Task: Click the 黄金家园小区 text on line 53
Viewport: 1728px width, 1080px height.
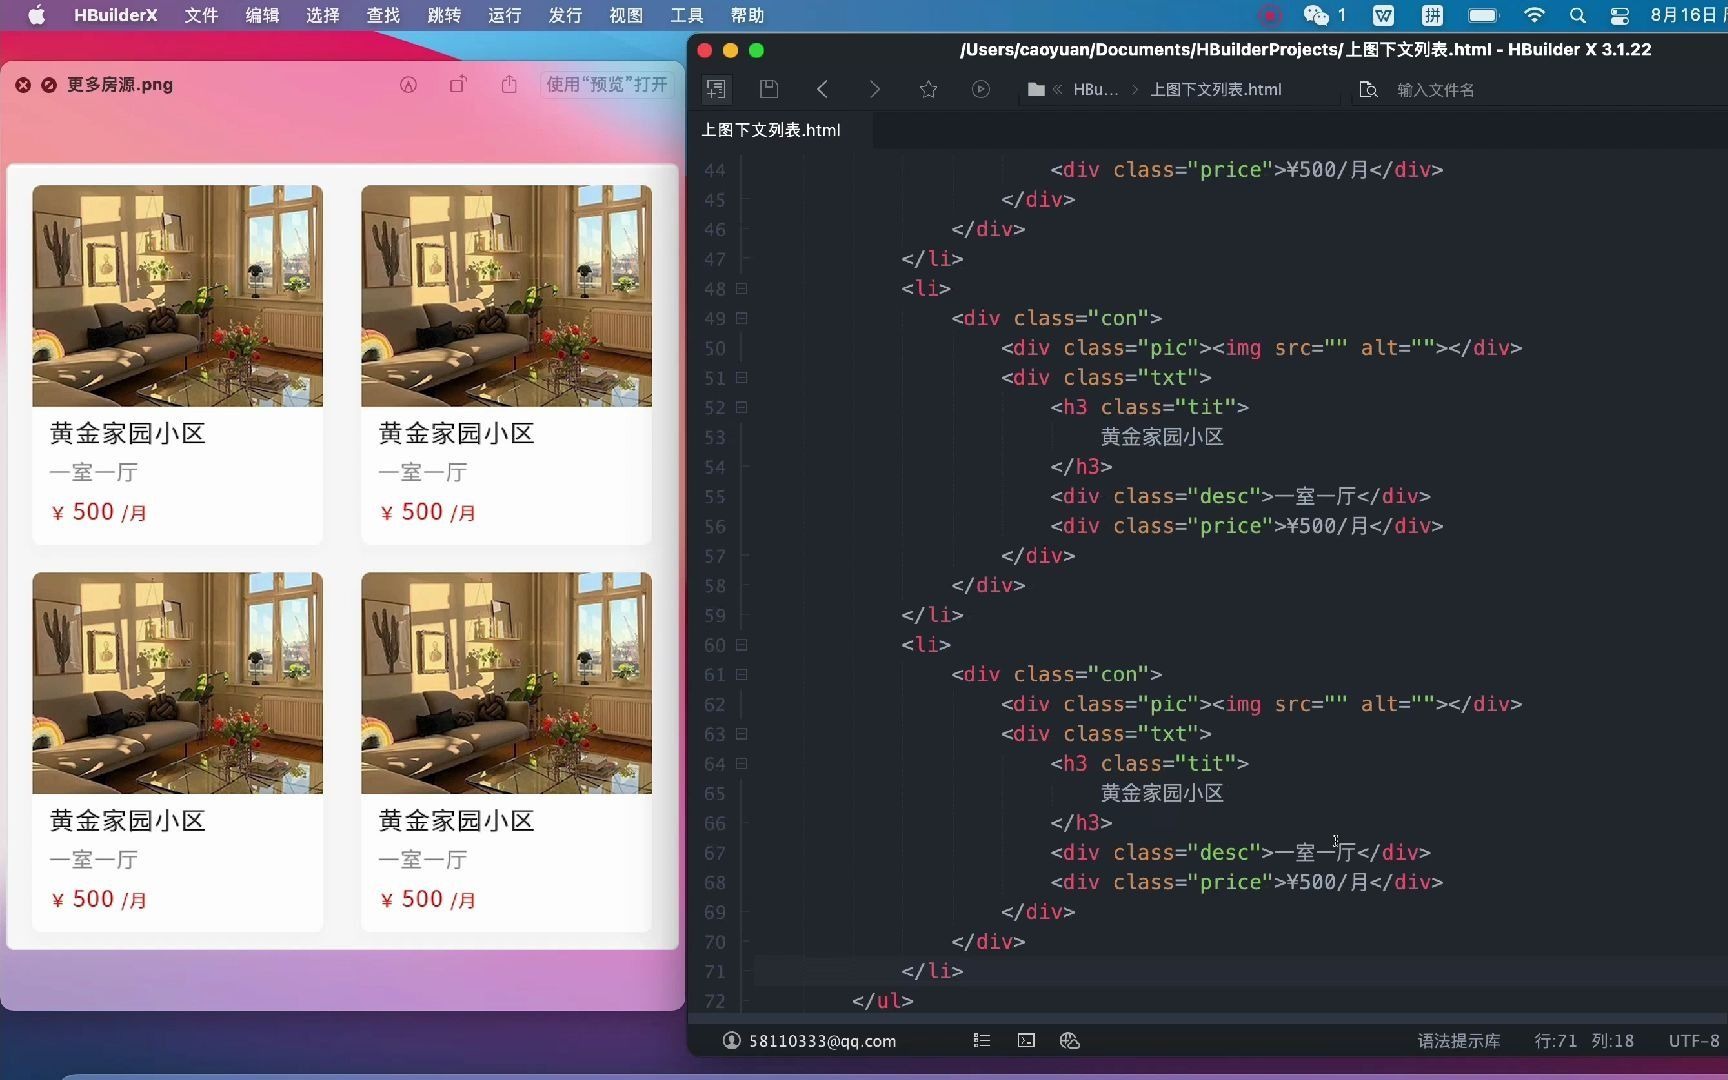Action: (x=1162, y=437)
